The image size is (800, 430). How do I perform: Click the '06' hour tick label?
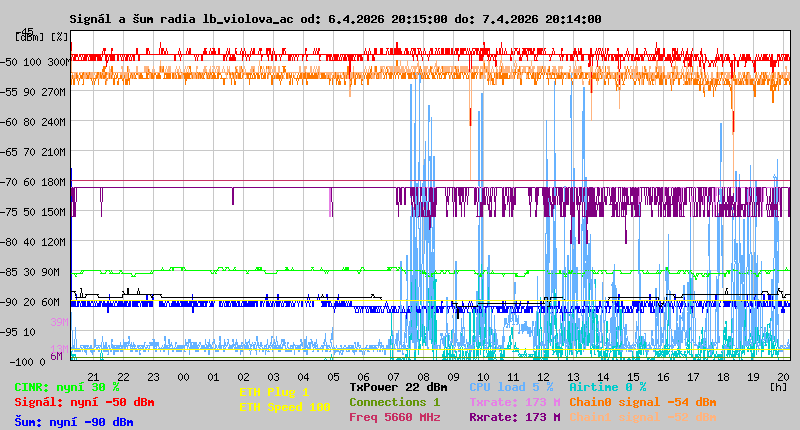363,377
